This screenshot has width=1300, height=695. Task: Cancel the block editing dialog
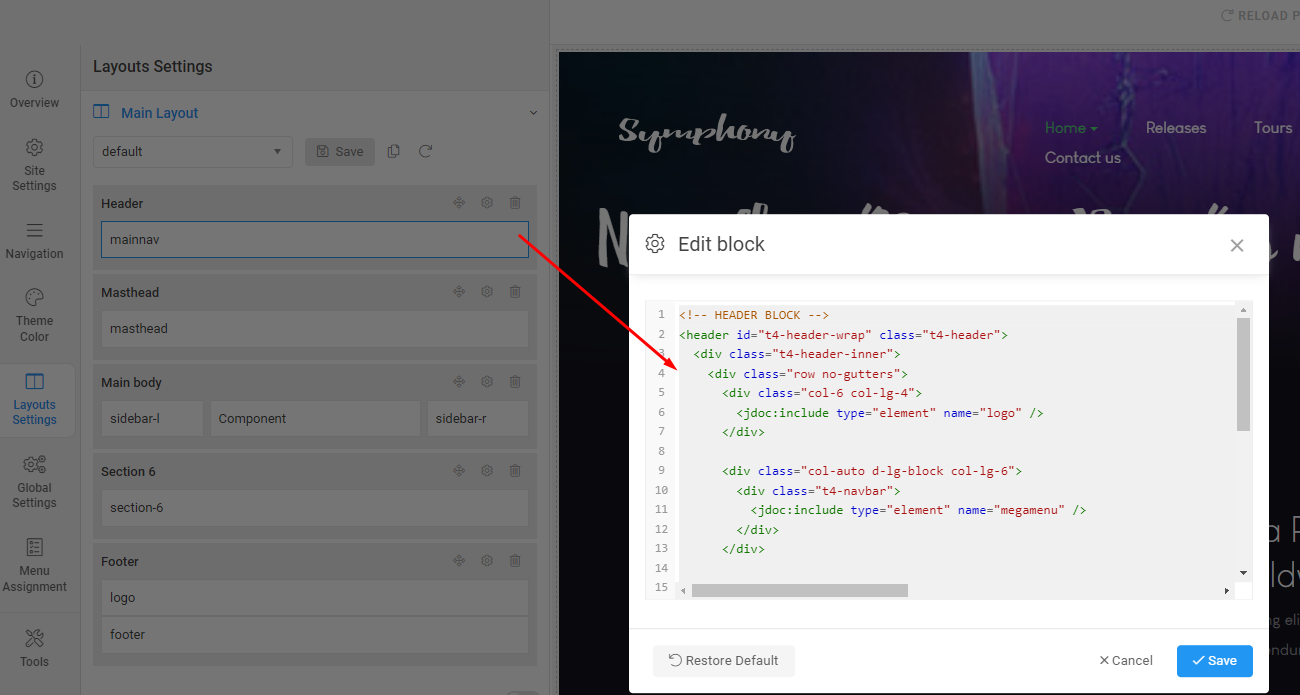click(1125, 661)
